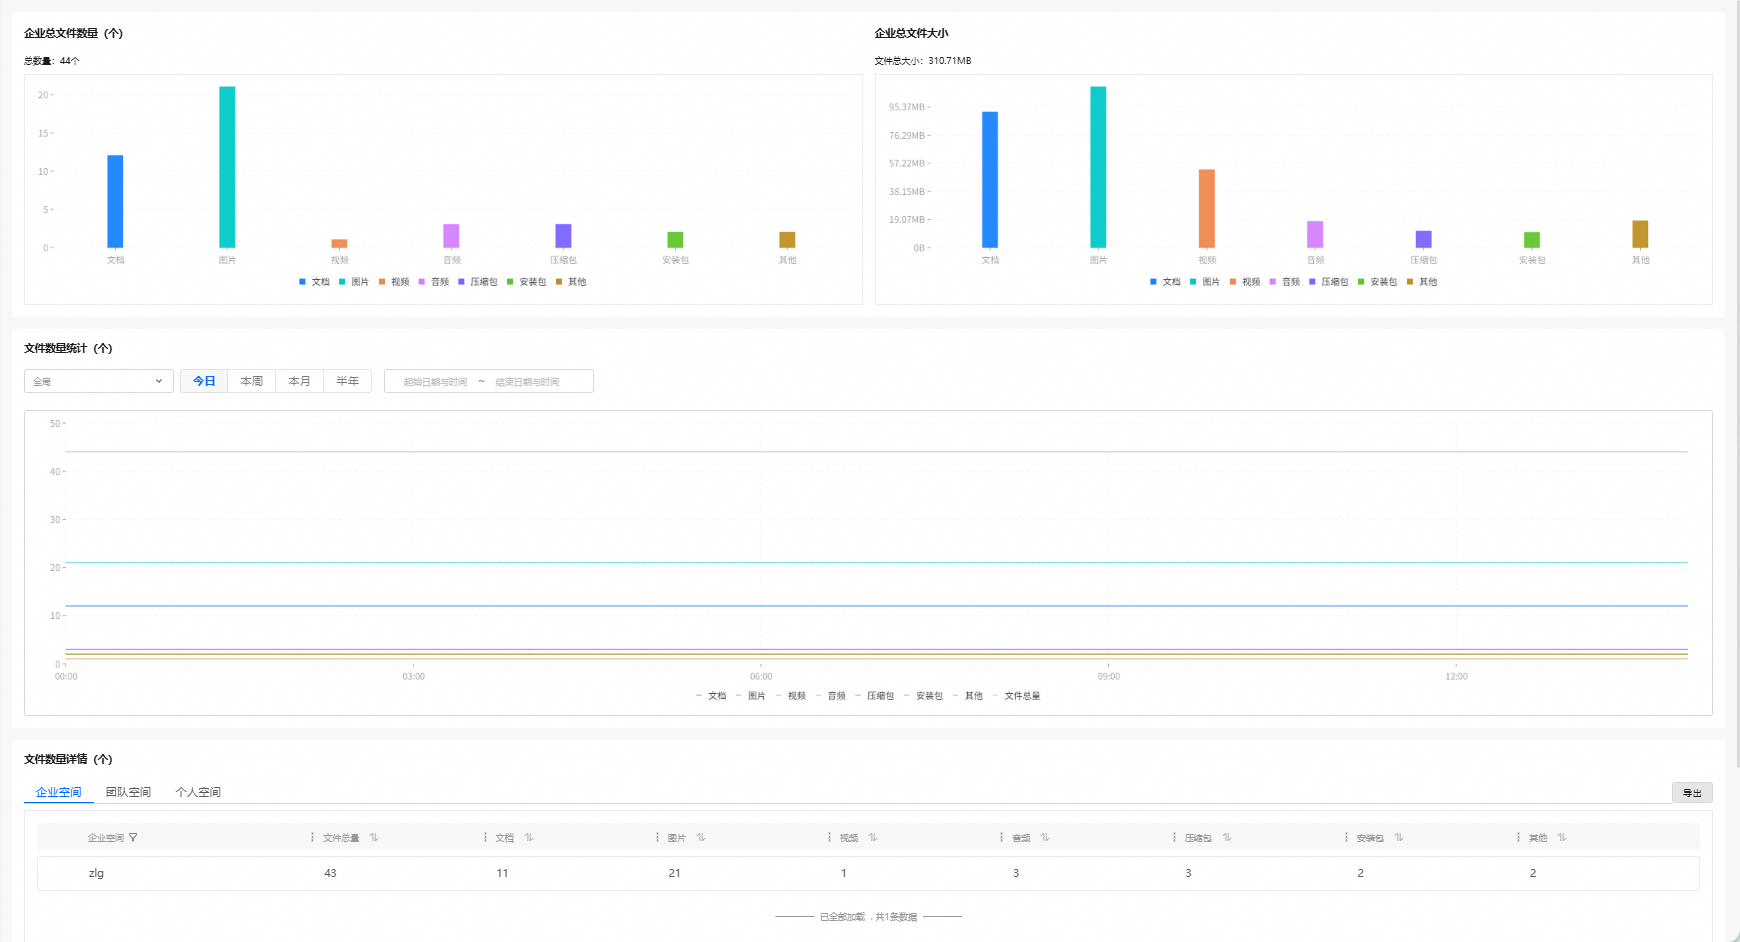Toggle 文档 legend in file size bar chart
This screenshot has width=1740, height=942.
1165,282
